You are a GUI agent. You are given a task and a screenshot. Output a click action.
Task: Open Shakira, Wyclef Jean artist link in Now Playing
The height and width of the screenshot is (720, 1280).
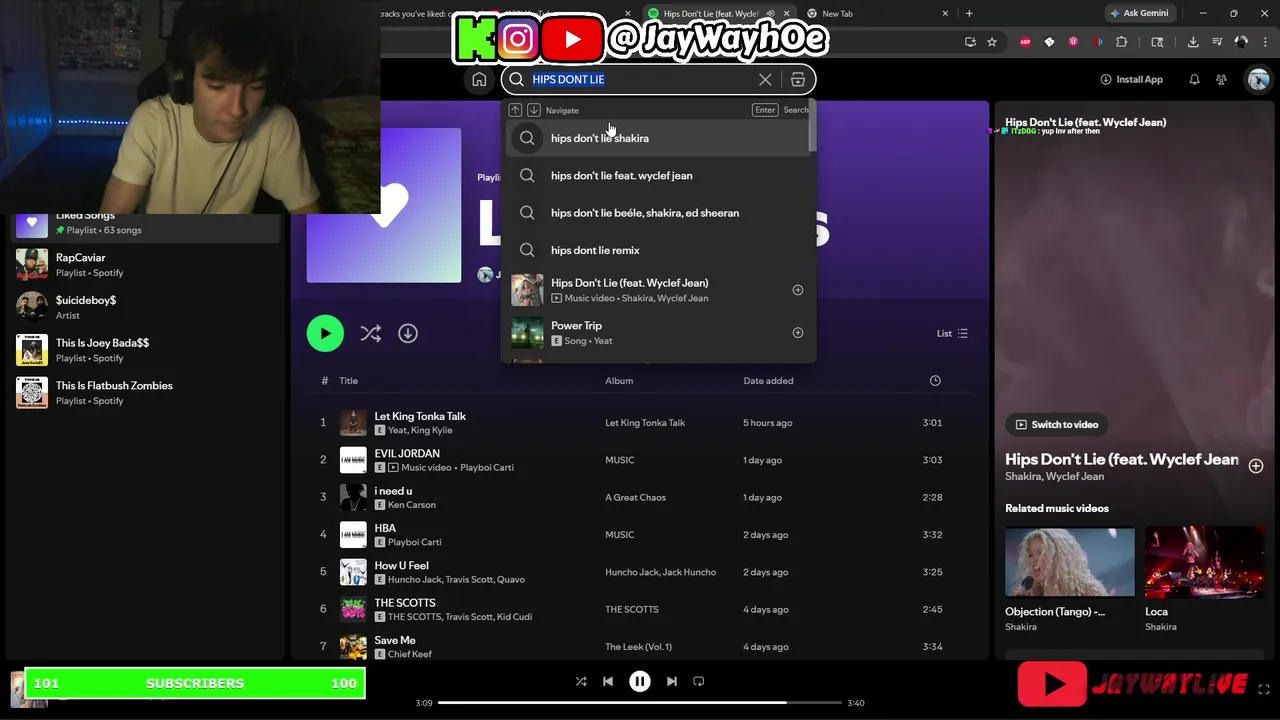[1054, 477]
